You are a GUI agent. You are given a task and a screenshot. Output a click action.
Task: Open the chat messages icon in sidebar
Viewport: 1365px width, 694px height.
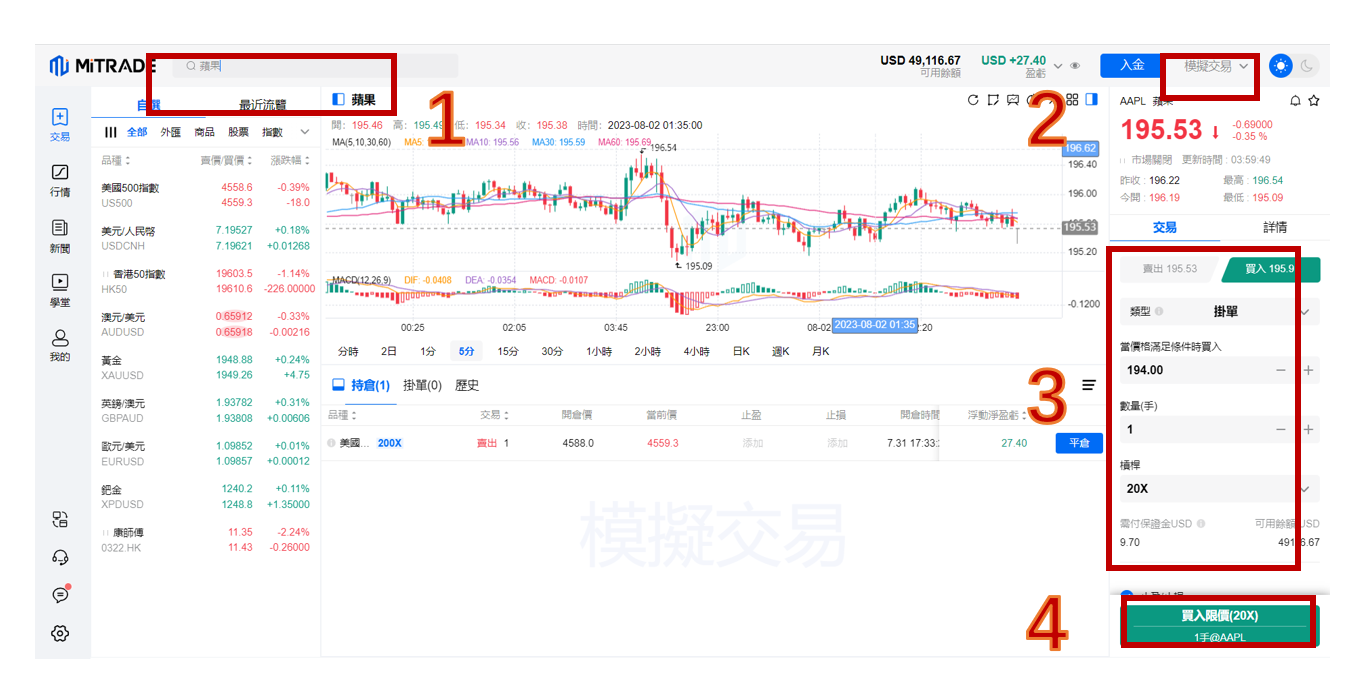coord(60,595)
